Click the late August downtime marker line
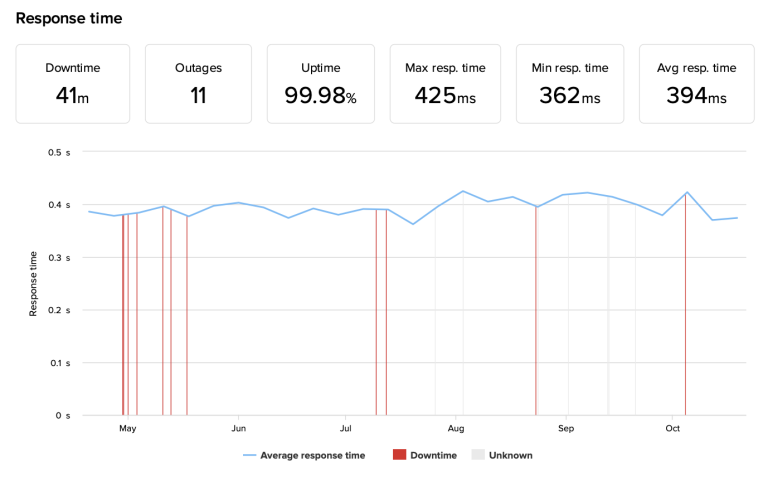The image size is (768, 477). 536,310
